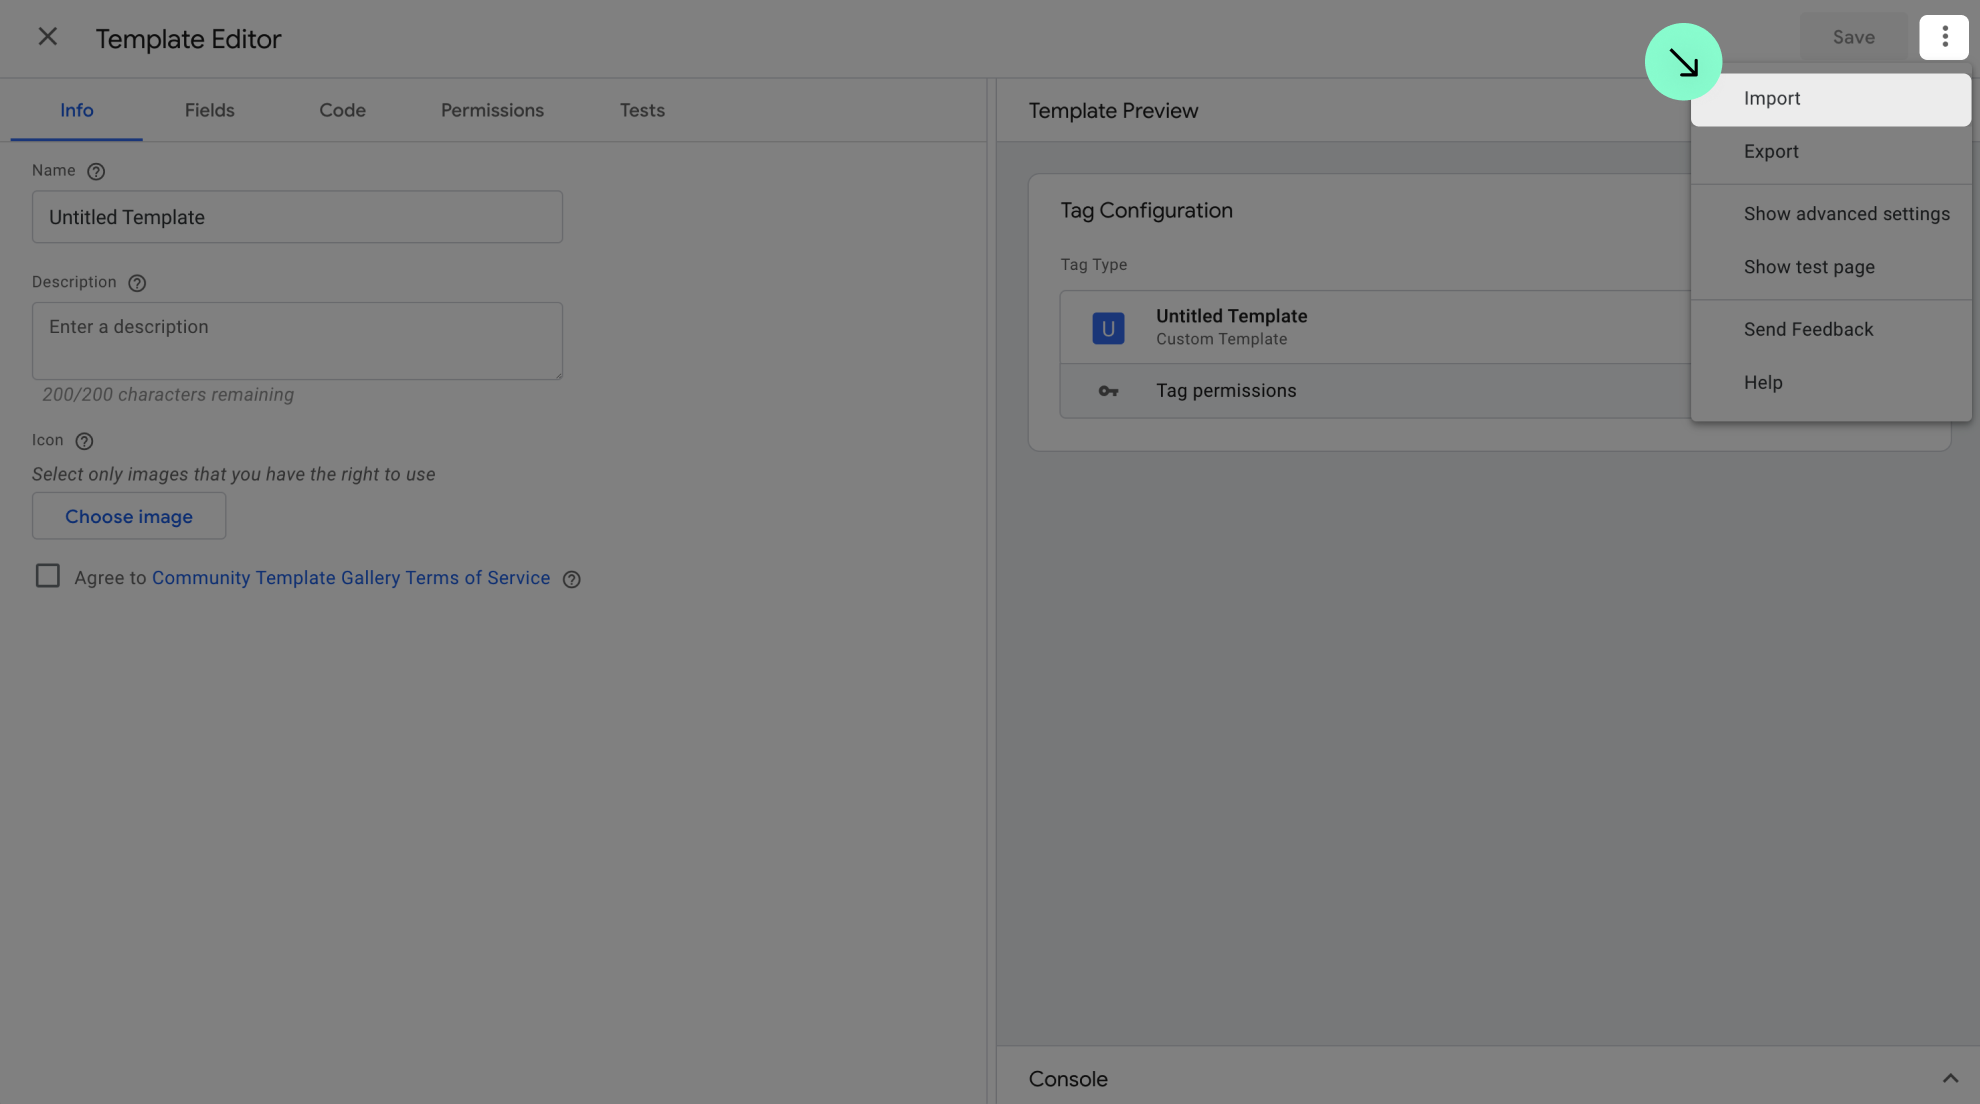Choose Import from the menu
The width and height of the screenshot is (1980, 1104).
[x=1830, y=99]
